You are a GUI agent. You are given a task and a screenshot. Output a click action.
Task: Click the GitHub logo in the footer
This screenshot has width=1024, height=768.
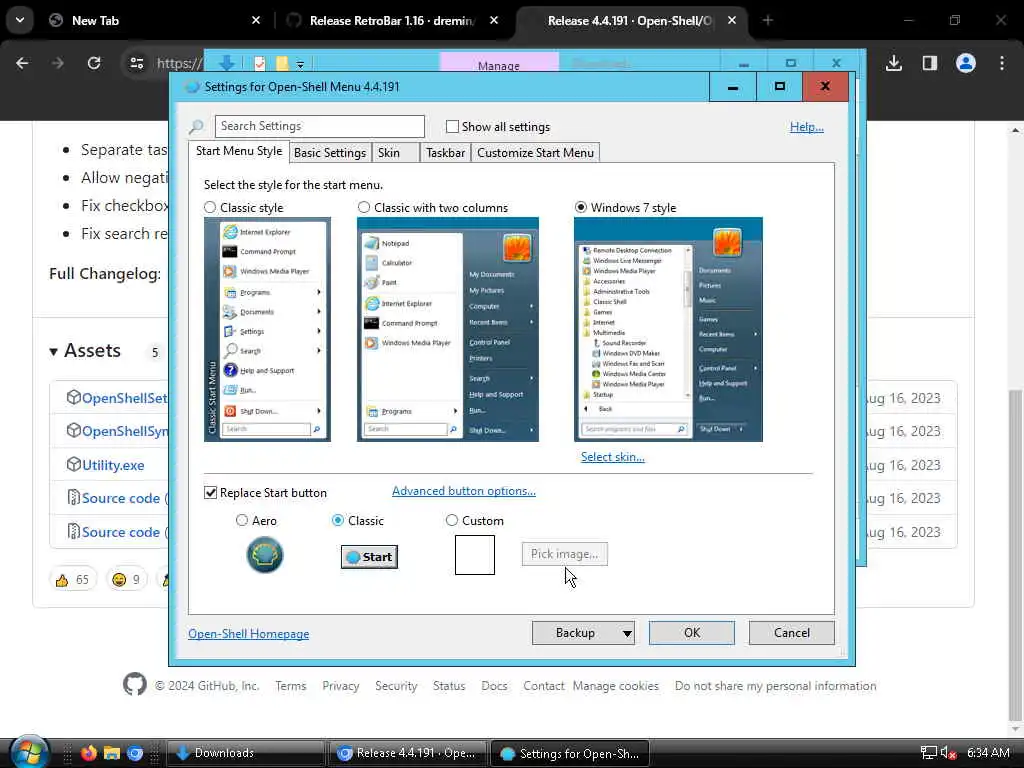[135, 685]
